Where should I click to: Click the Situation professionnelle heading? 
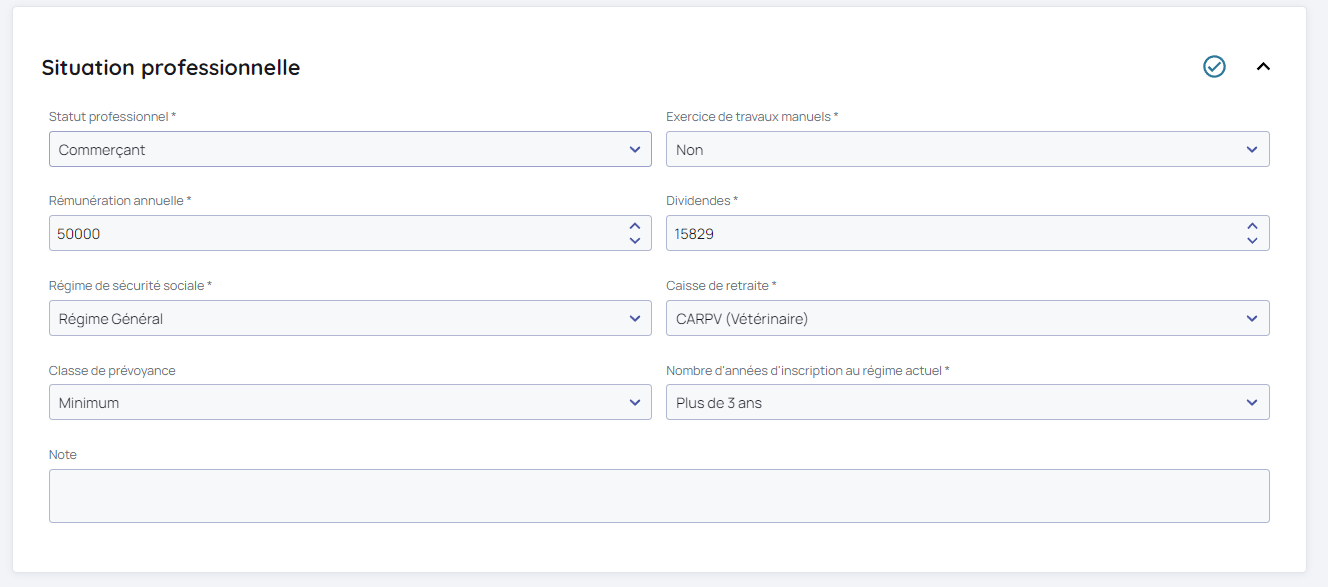coord(171,68)
